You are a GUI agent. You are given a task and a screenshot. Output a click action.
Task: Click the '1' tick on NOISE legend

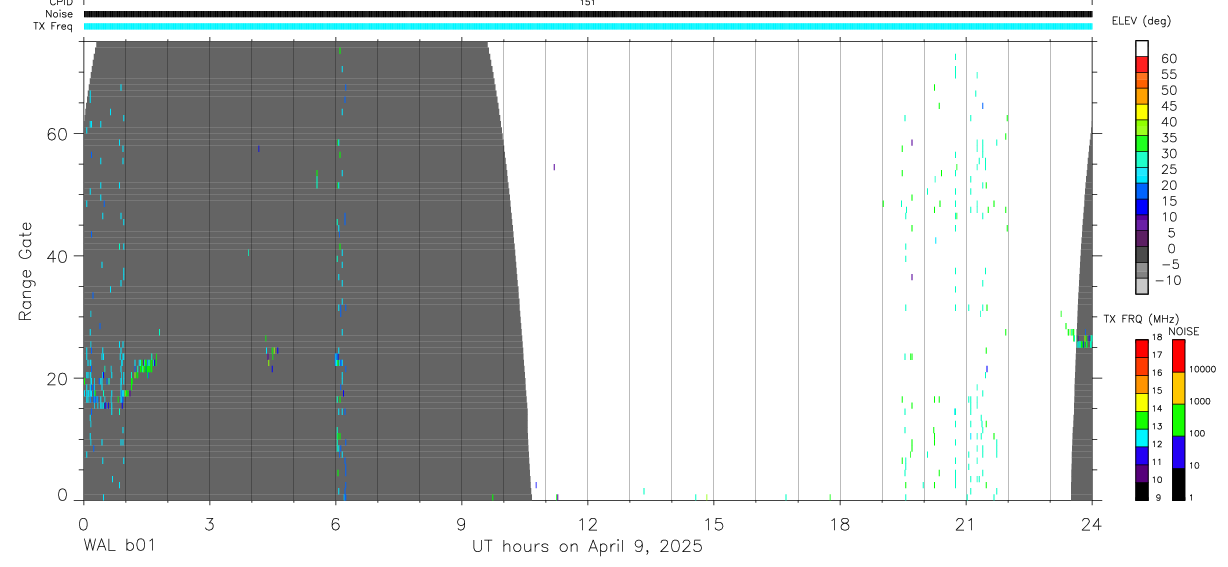pyautogui.click(x=1191, y=497)
